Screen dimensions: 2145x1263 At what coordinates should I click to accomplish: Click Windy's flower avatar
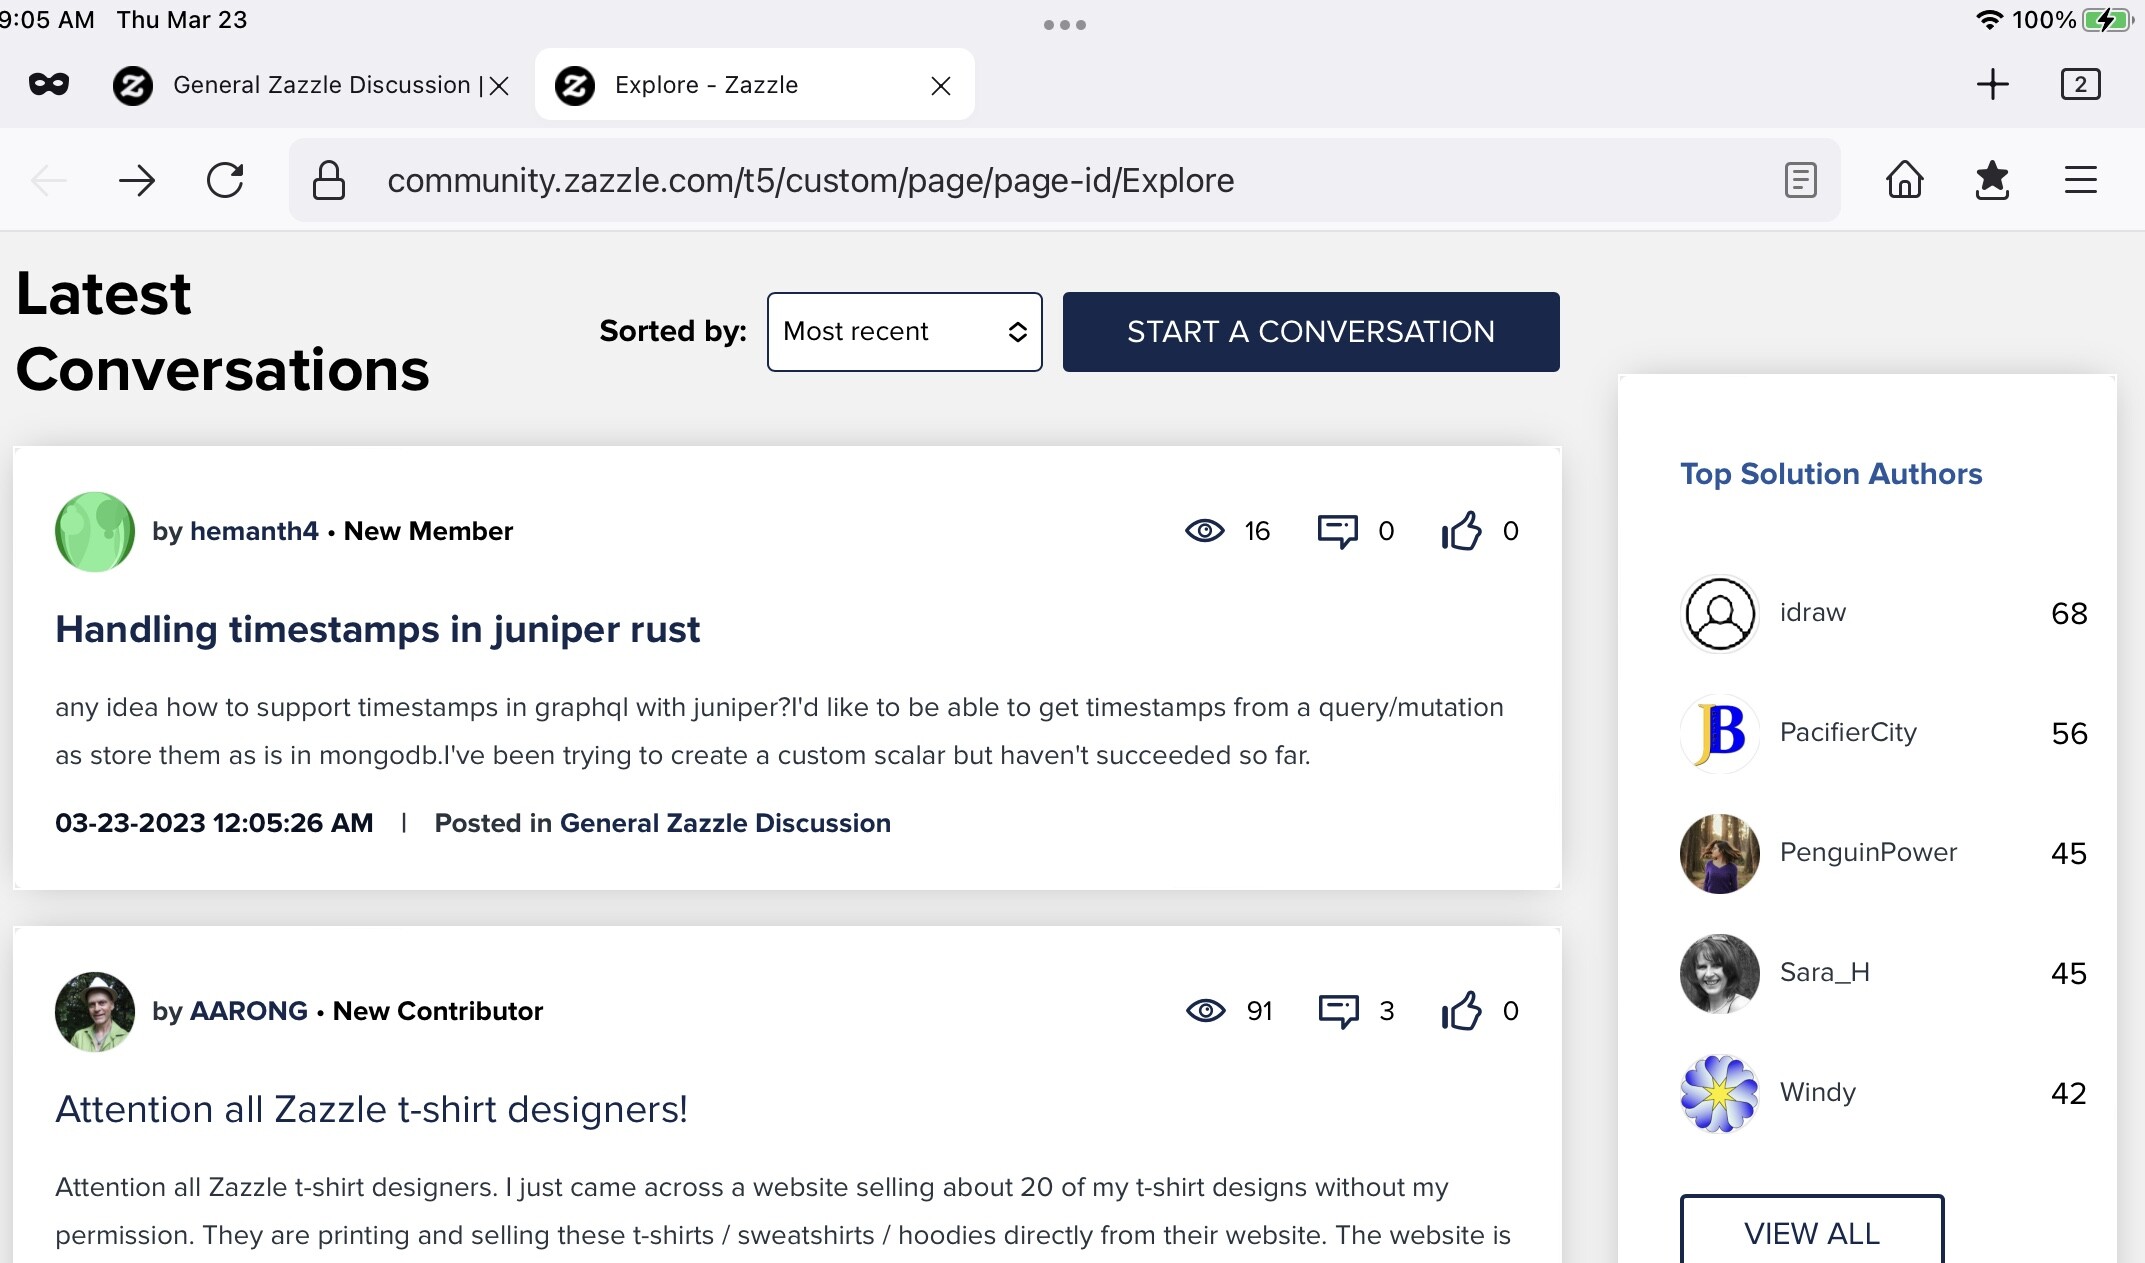point(1720,1093)
